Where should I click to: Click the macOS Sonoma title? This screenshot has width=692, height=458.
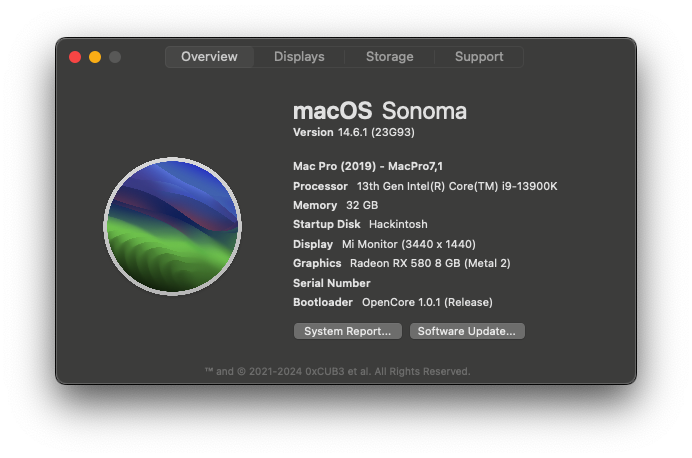380,110
